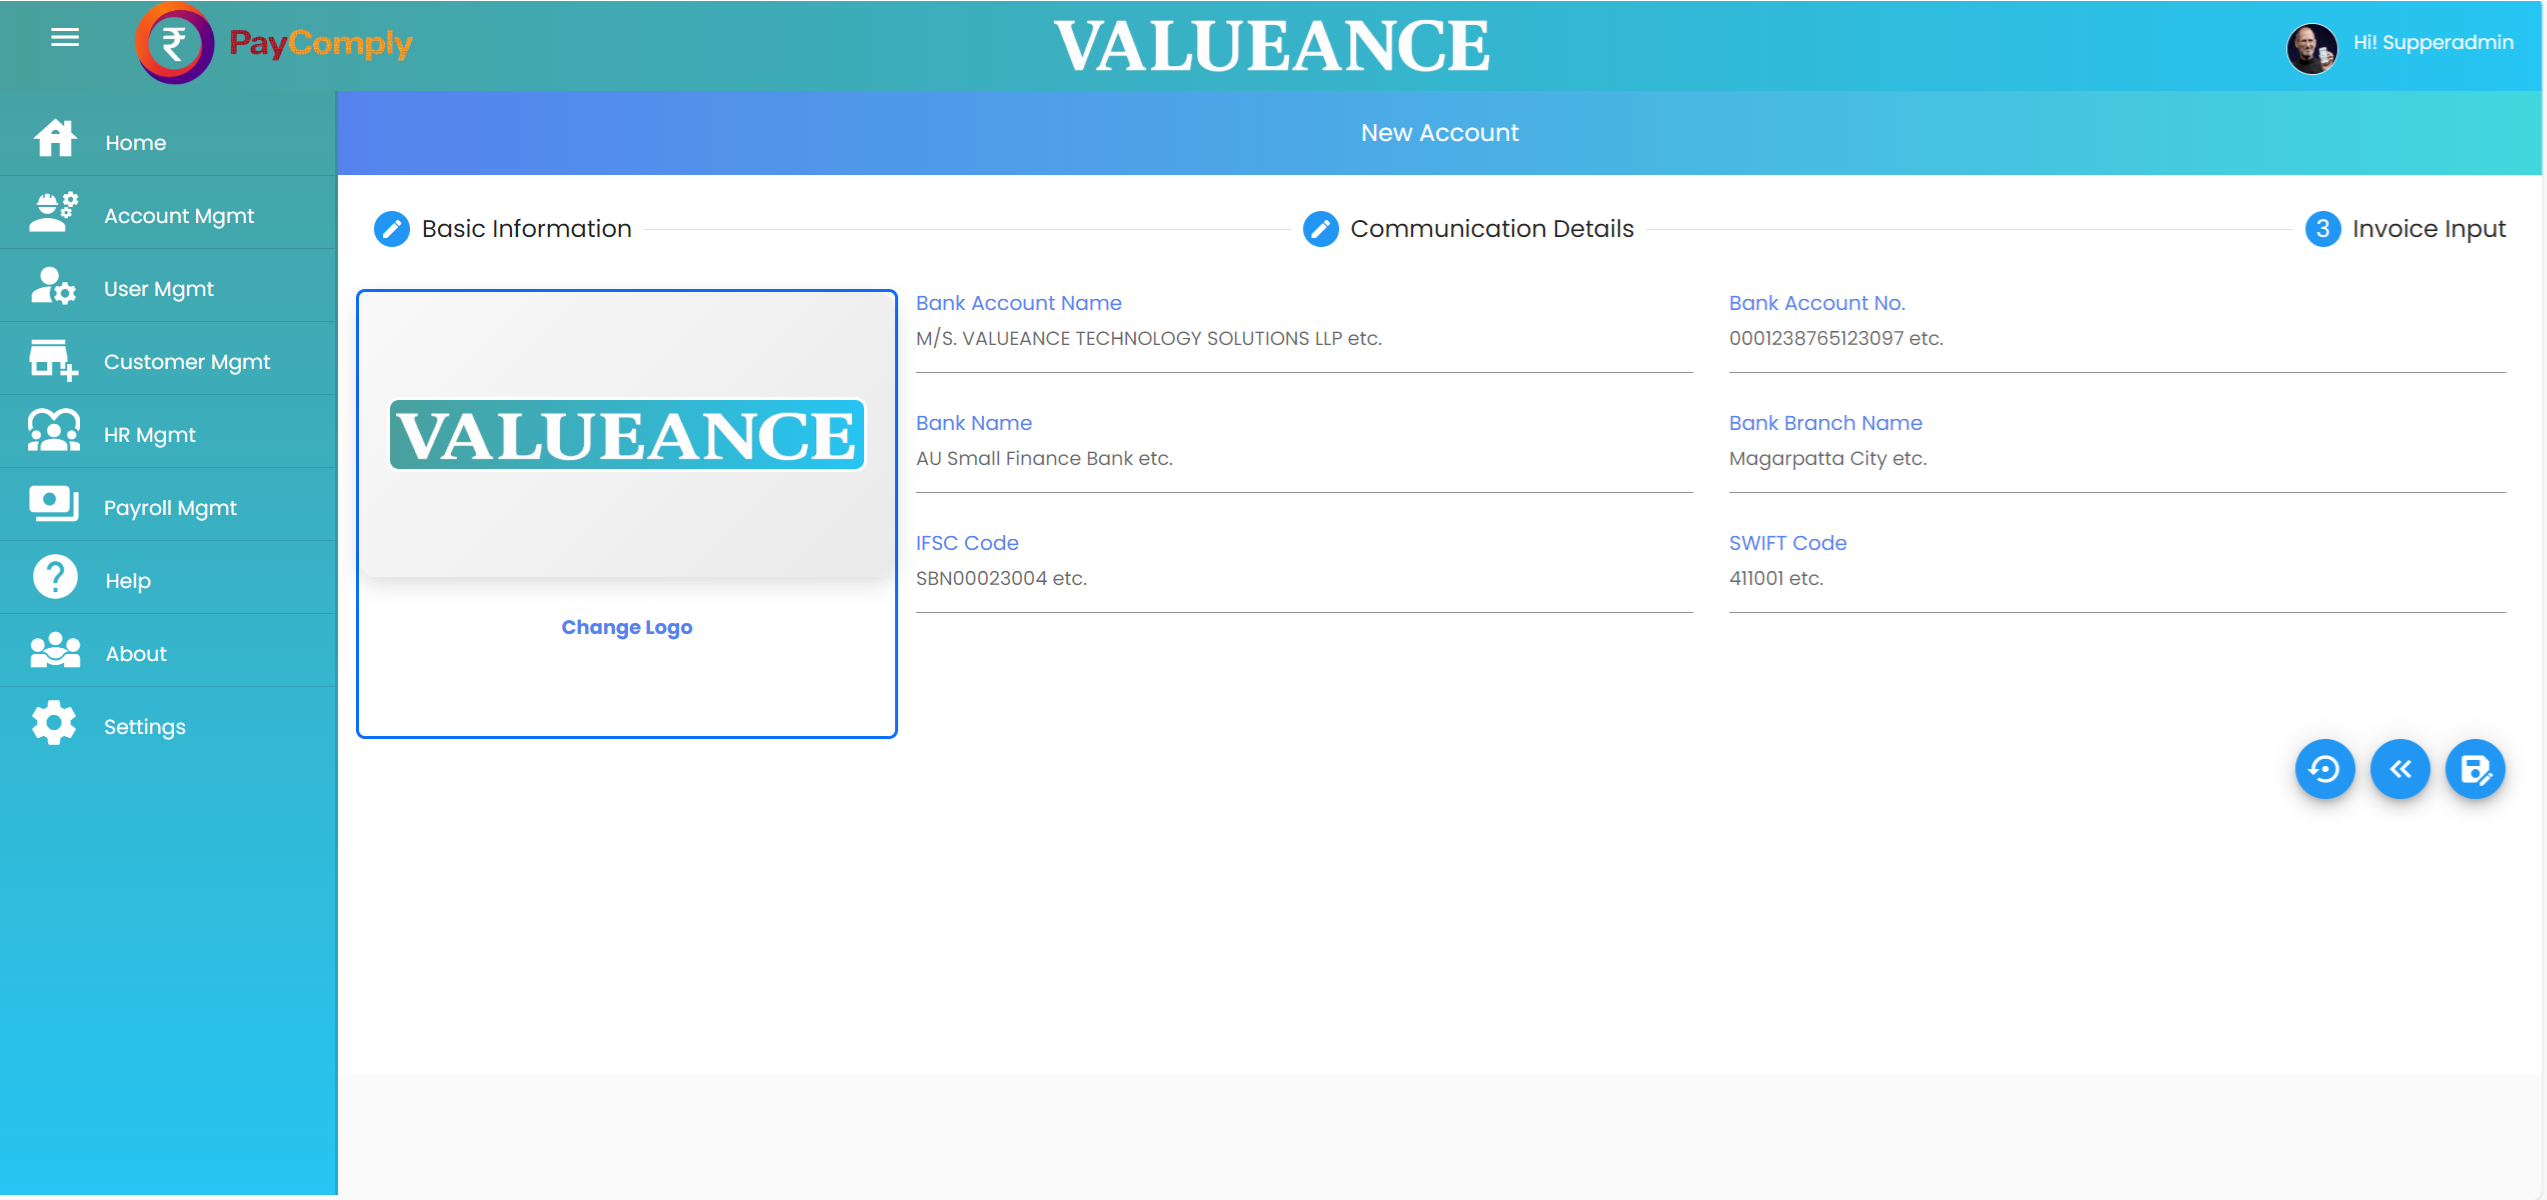Image resolution: width=2547 pixels, height=1200 pixels.
Task: Click the User Mgmt person-gear icon
Action: tap(54, 285)
